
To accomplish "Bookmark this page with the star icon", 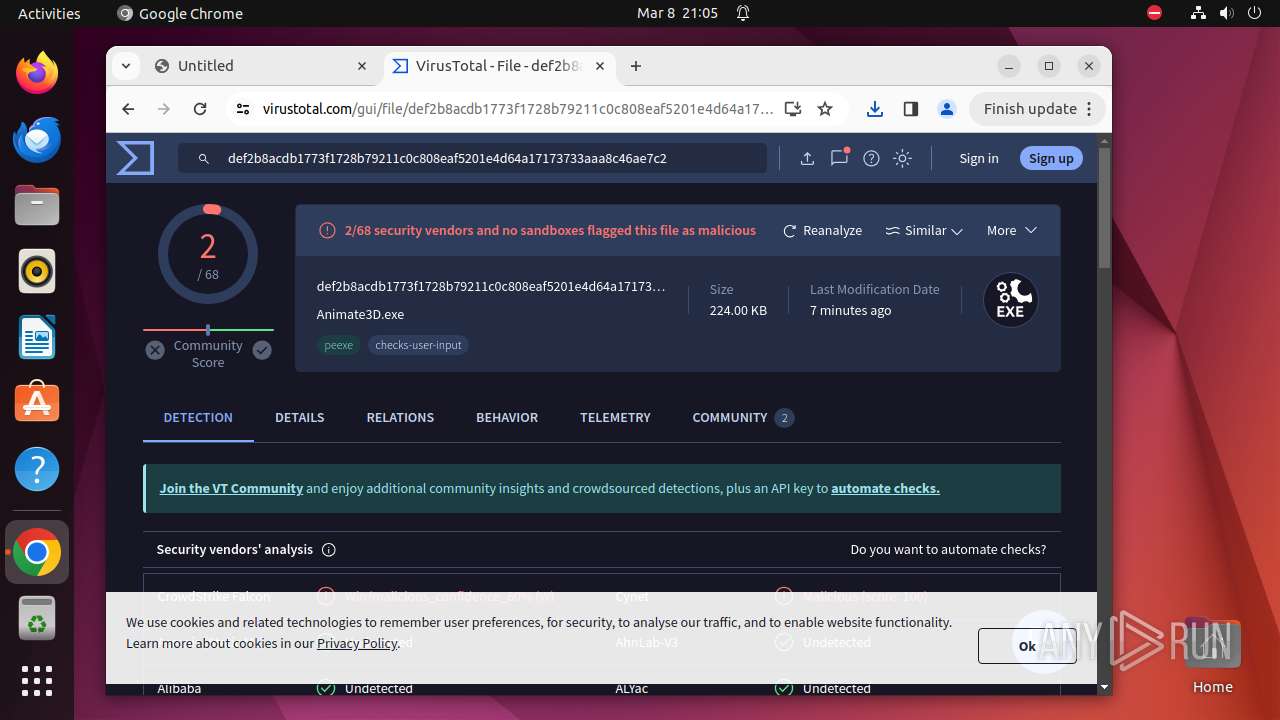I will tap(825, 109).
